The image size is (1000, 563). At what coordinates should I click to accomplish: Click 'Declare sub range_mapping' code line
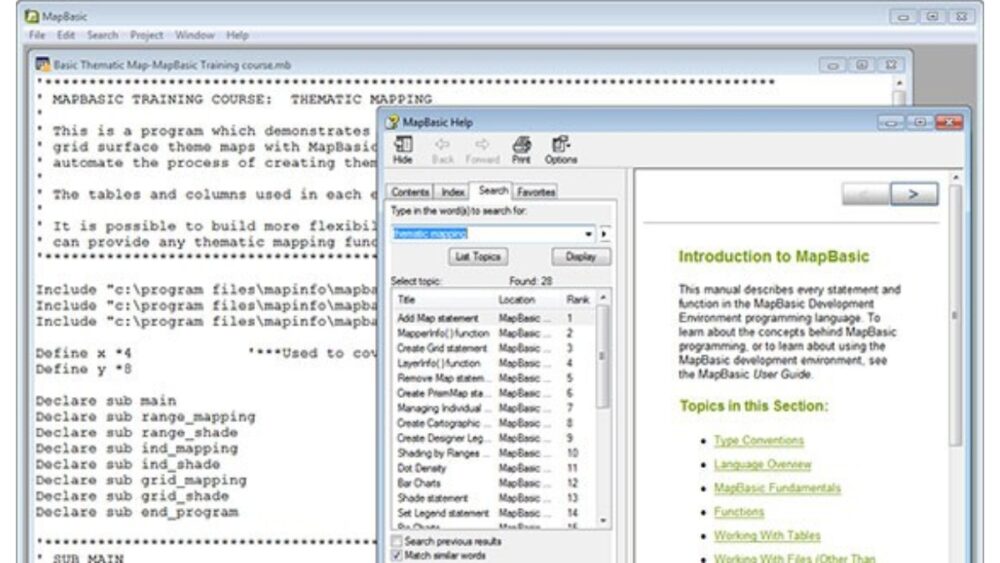(145, 417)
